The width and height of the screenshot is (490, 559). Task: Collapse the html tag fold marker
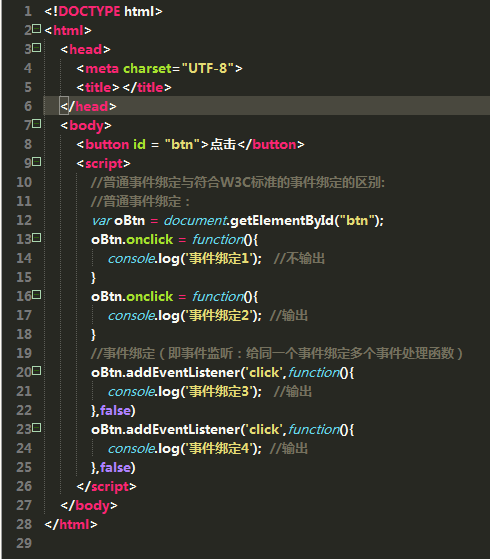(37, 29)
